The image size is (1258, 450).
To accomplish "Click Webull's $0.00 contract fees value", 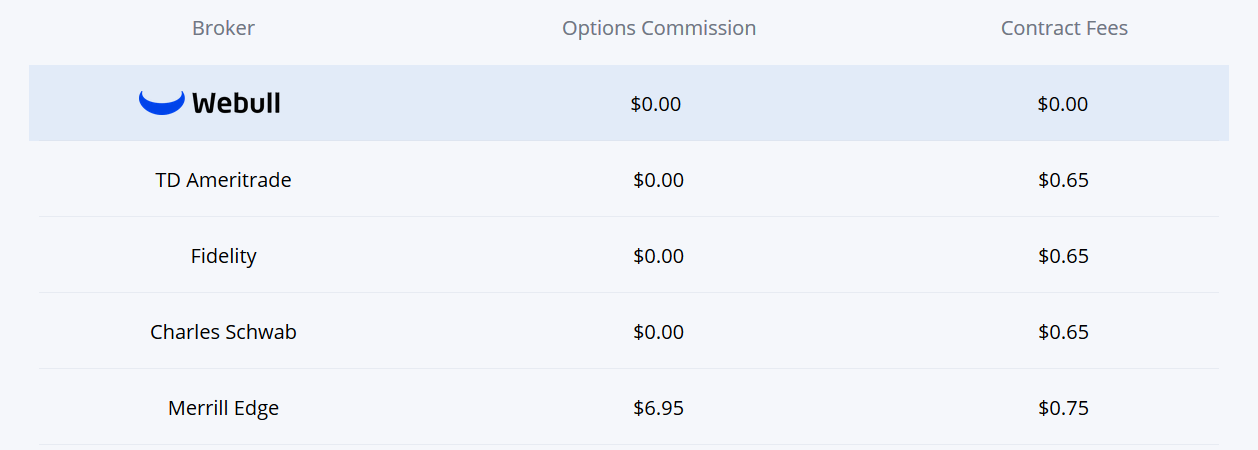I will coord(1063,104).
